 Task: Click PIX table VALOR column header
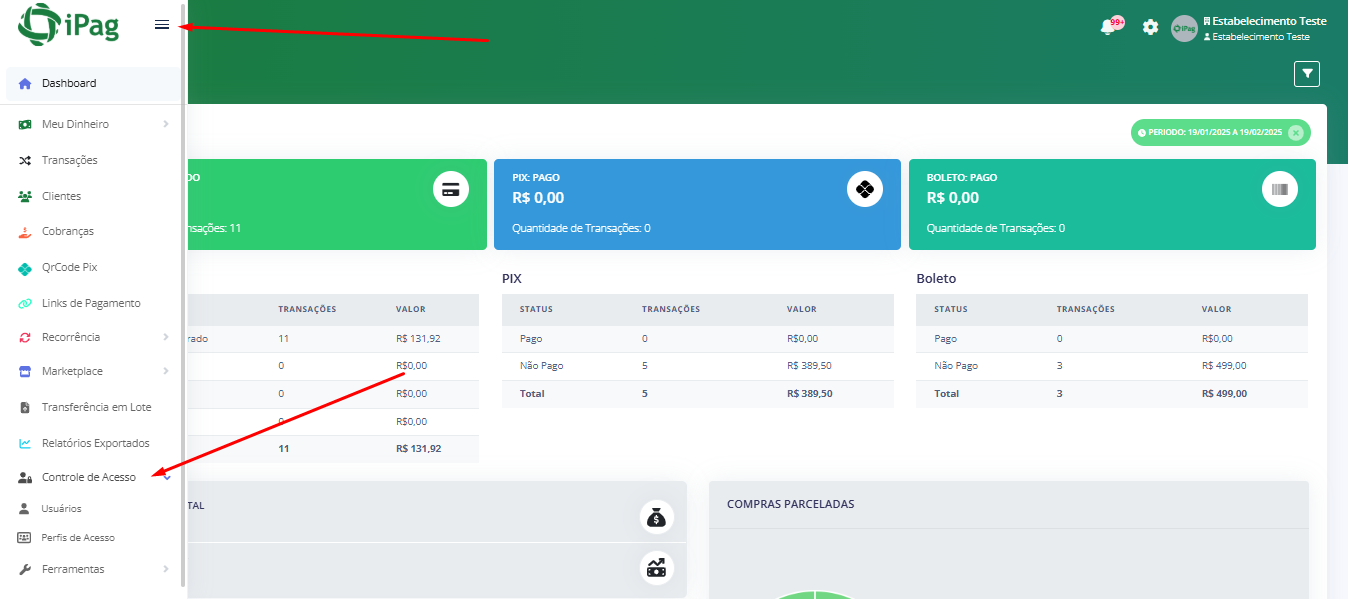(802, 309)
